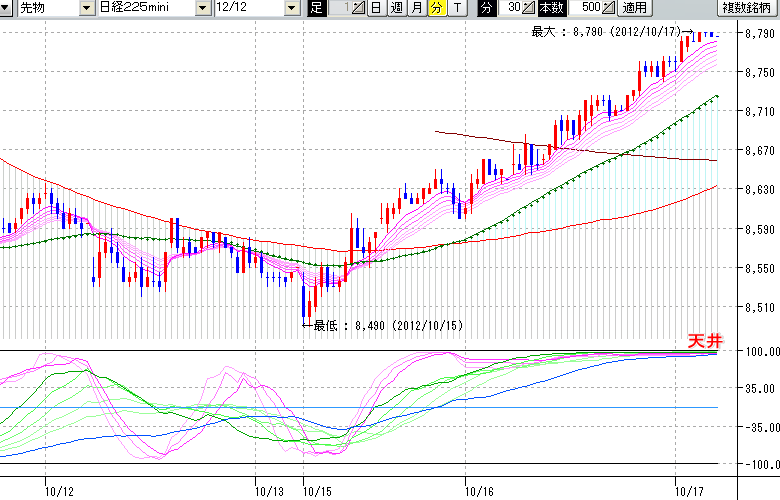The image size is (780, 500).
Task: Click the 適用 apply button
Action: [633, 8]
